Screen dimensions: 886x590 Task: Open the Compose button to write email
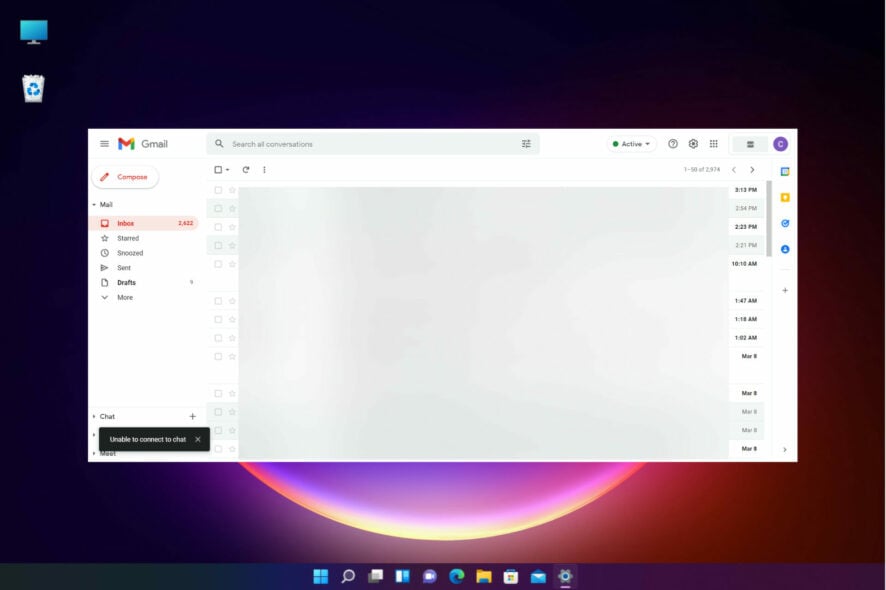[124, 176]
